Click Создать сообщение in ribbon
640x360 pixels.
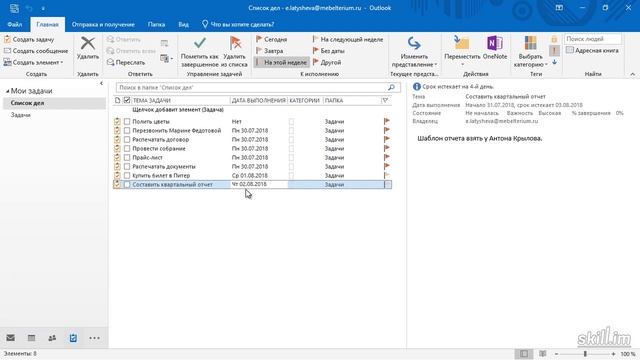point(36,51)
